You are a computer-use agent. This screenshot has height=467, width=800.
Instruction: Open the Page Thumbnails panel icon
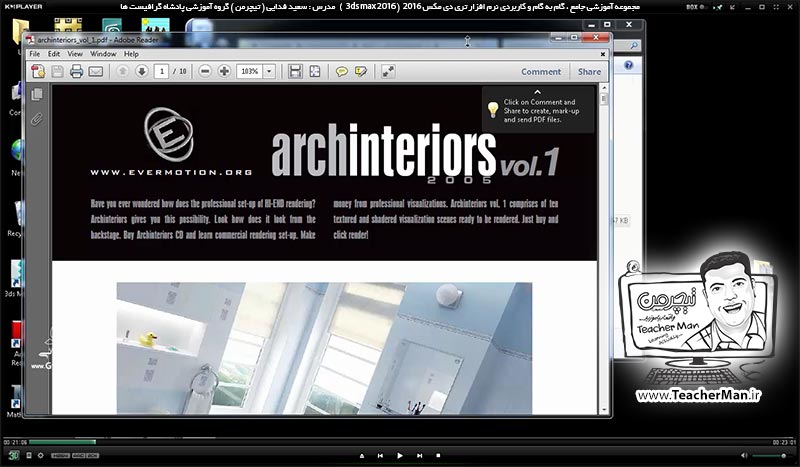point(37,94)
